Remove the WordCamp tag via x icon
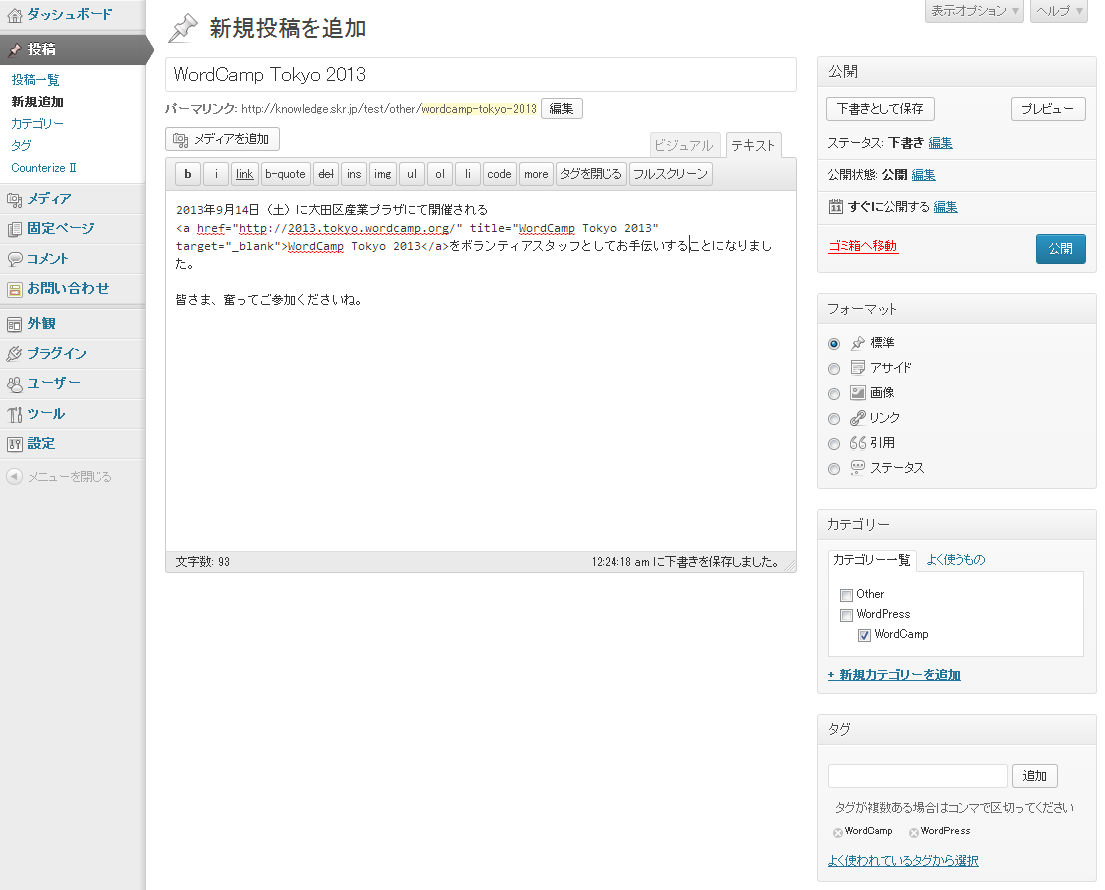This screenshot has height=890, width=1105. pyautogui.click(x=837, y=832)
